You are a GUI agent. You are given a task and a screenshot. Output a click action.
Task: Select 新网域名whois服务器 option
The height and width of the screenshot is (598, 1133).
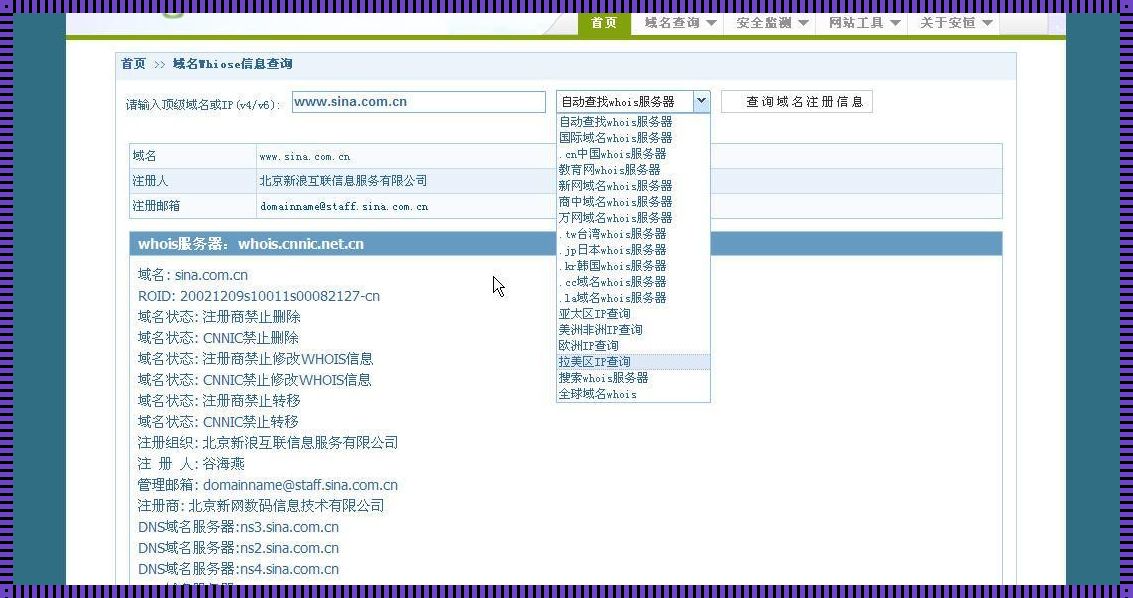click(633, 186)
